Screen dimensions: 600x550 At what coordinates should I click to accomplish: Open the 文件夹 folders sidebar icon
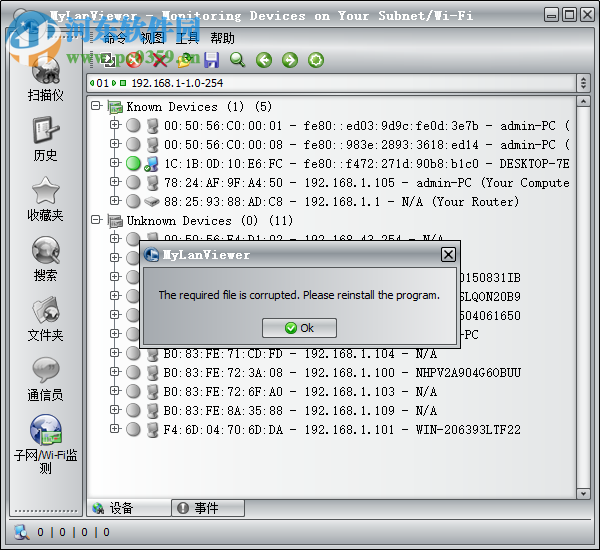click(46, 310)
